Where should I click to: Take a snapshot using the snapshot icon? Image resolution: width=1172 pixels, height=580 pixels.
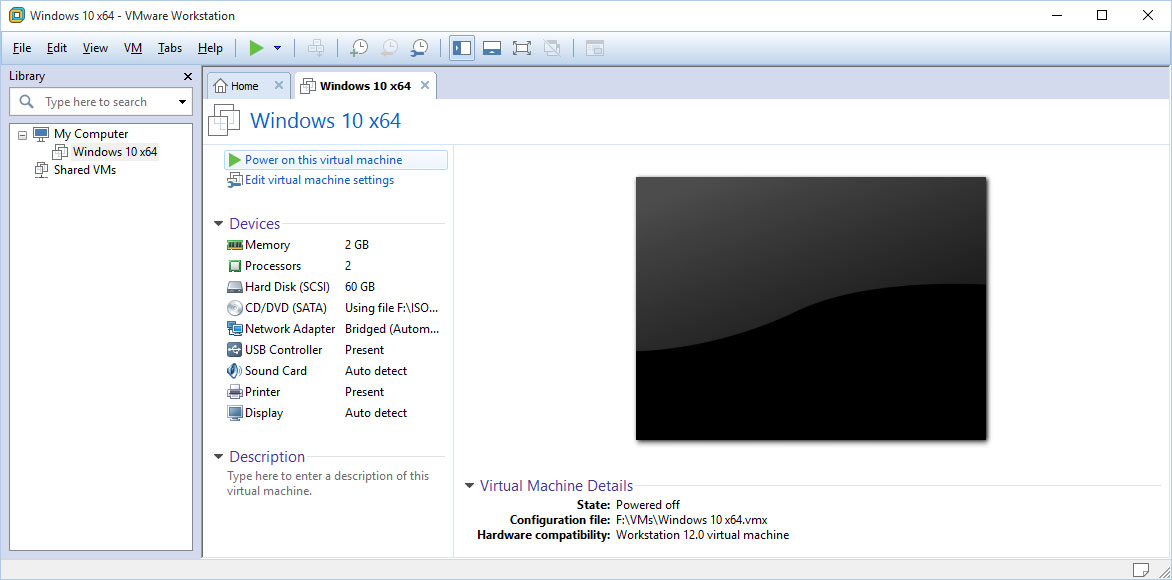[359, 47]
